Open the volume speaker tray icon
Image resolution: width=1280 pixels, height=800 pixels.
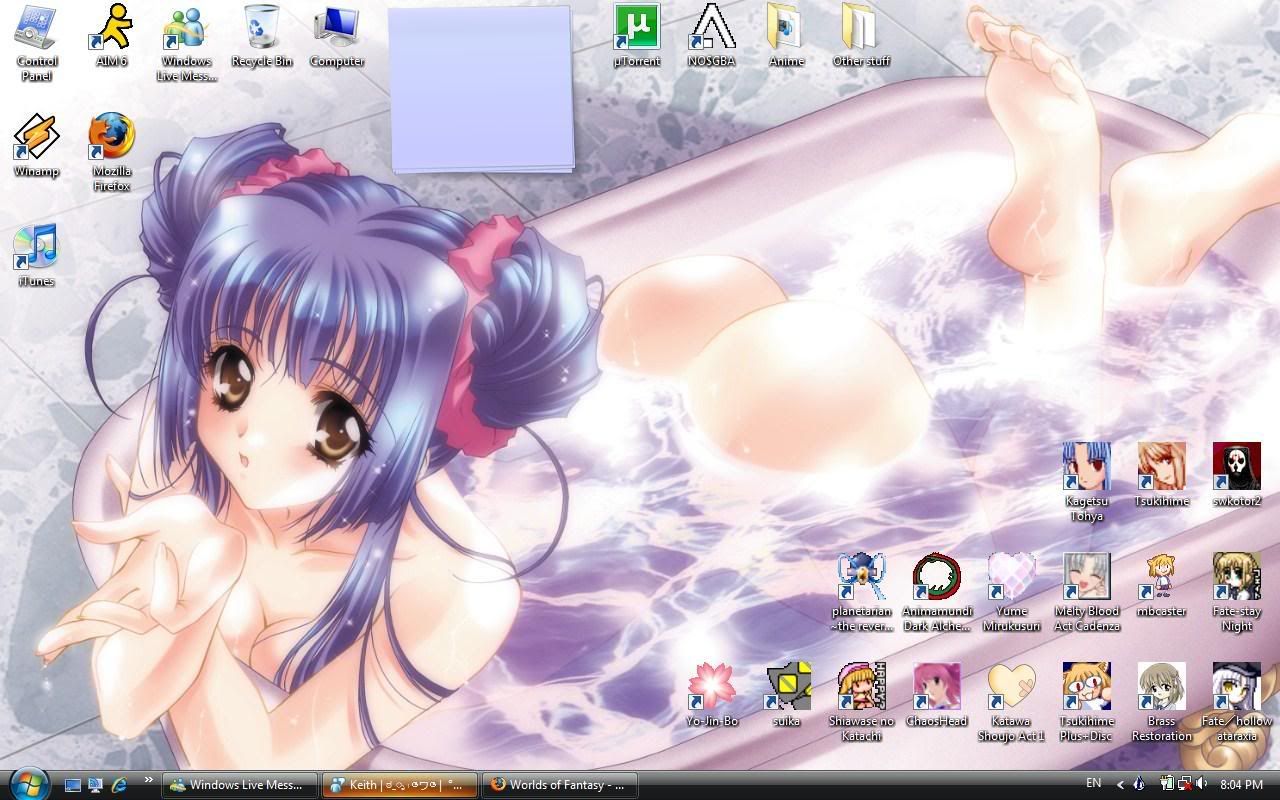[1201, 784]
